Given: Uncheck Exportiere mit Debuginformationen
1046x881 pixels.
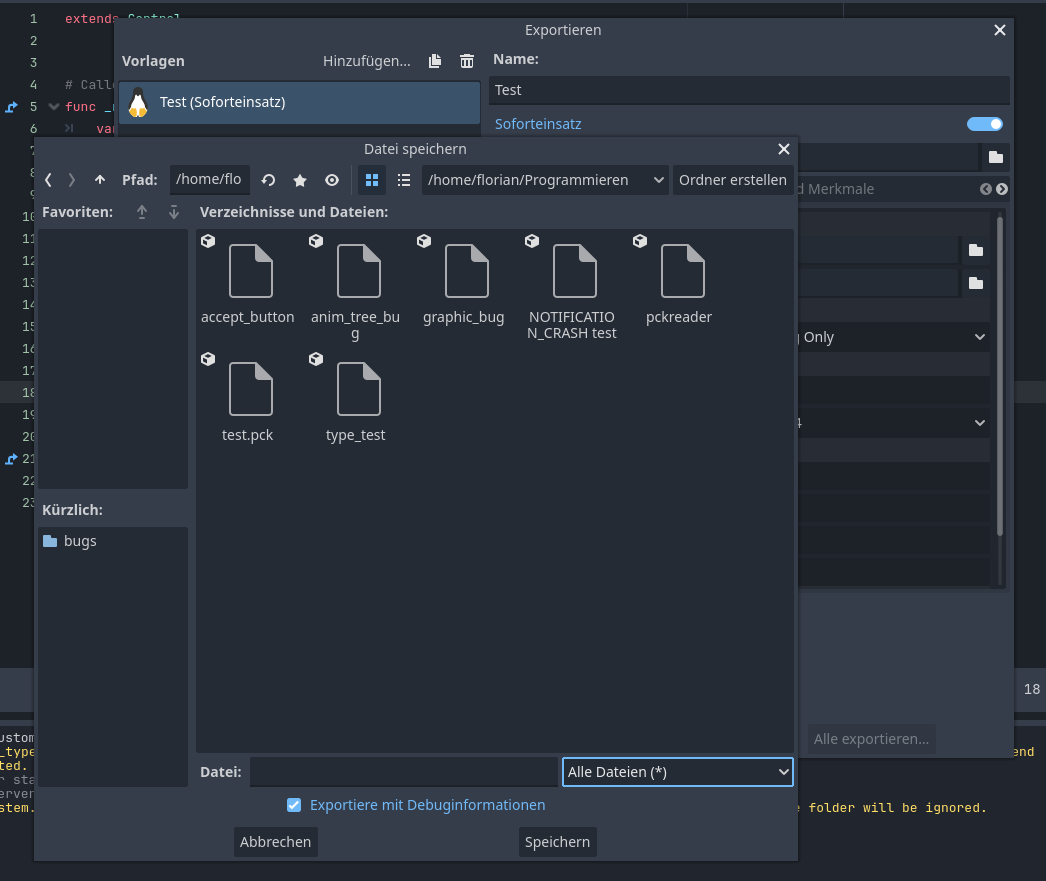Looking at the screenshot, I should (293, 805).
